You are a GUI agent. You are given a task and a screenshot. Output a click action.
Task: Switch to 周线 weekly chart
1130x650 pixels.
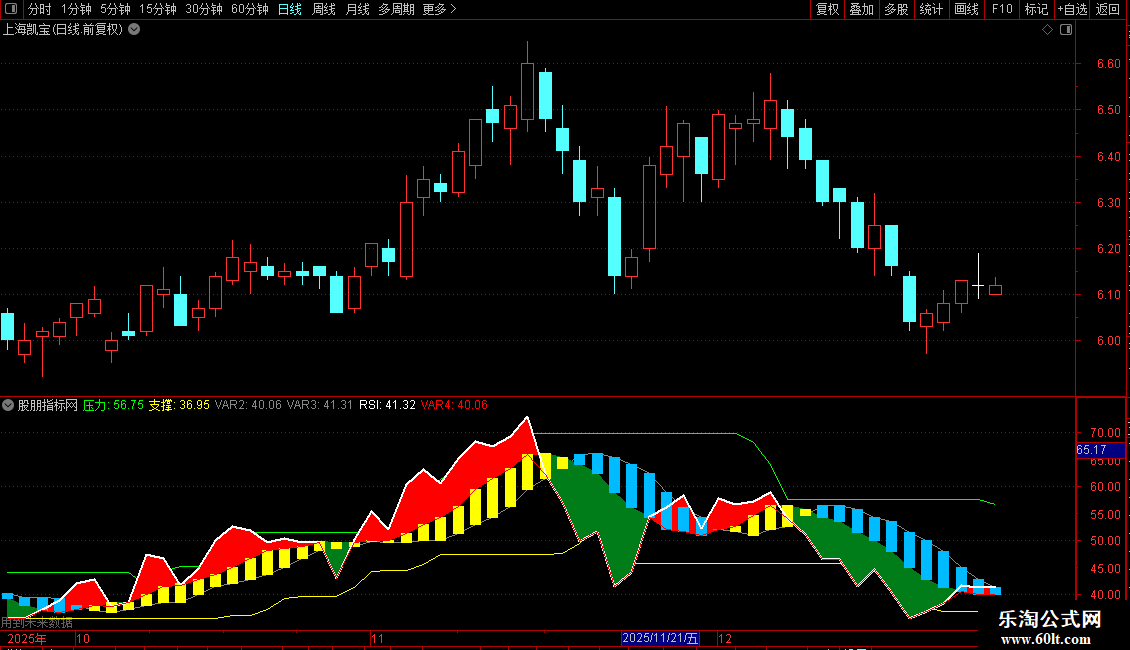pos(324,9)
